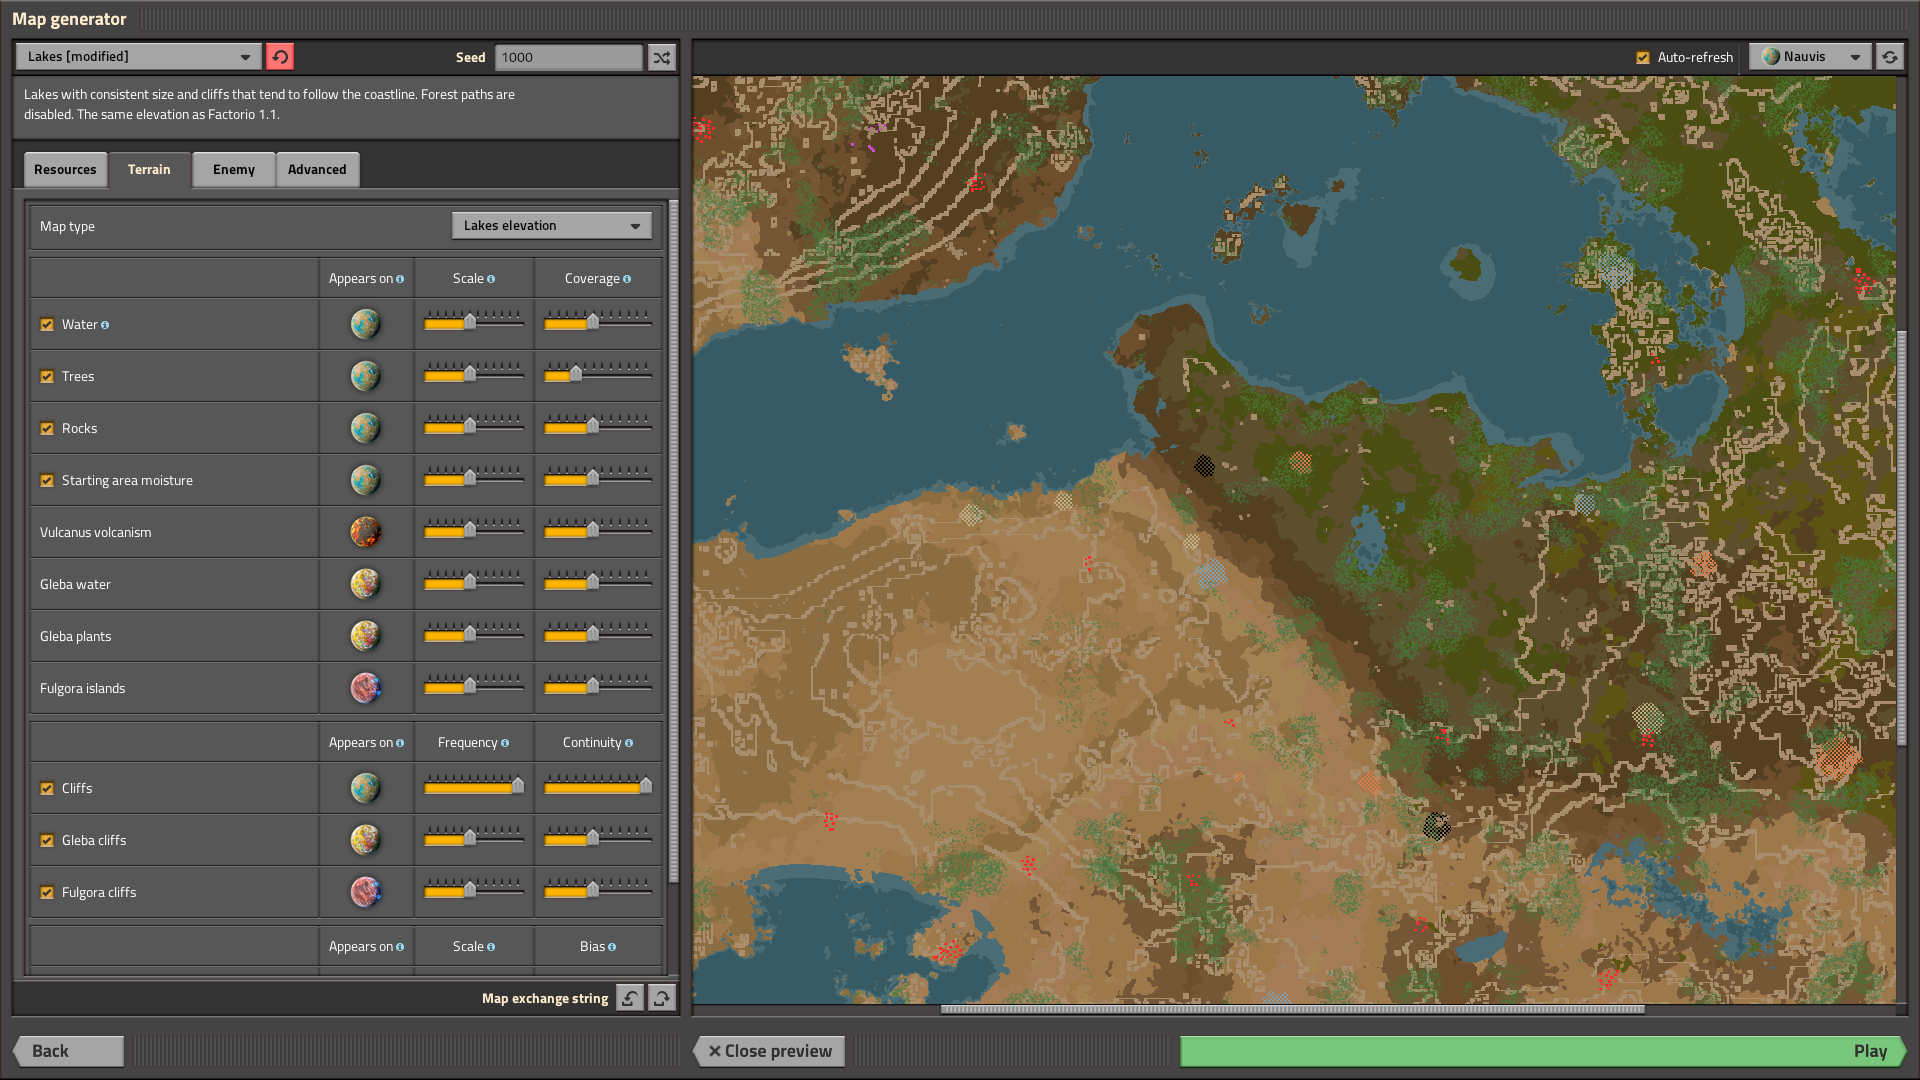The image size is (1920, 1080).
Task: Click the Gleba planet icon in the Gleba plants row
Action: 366,636
